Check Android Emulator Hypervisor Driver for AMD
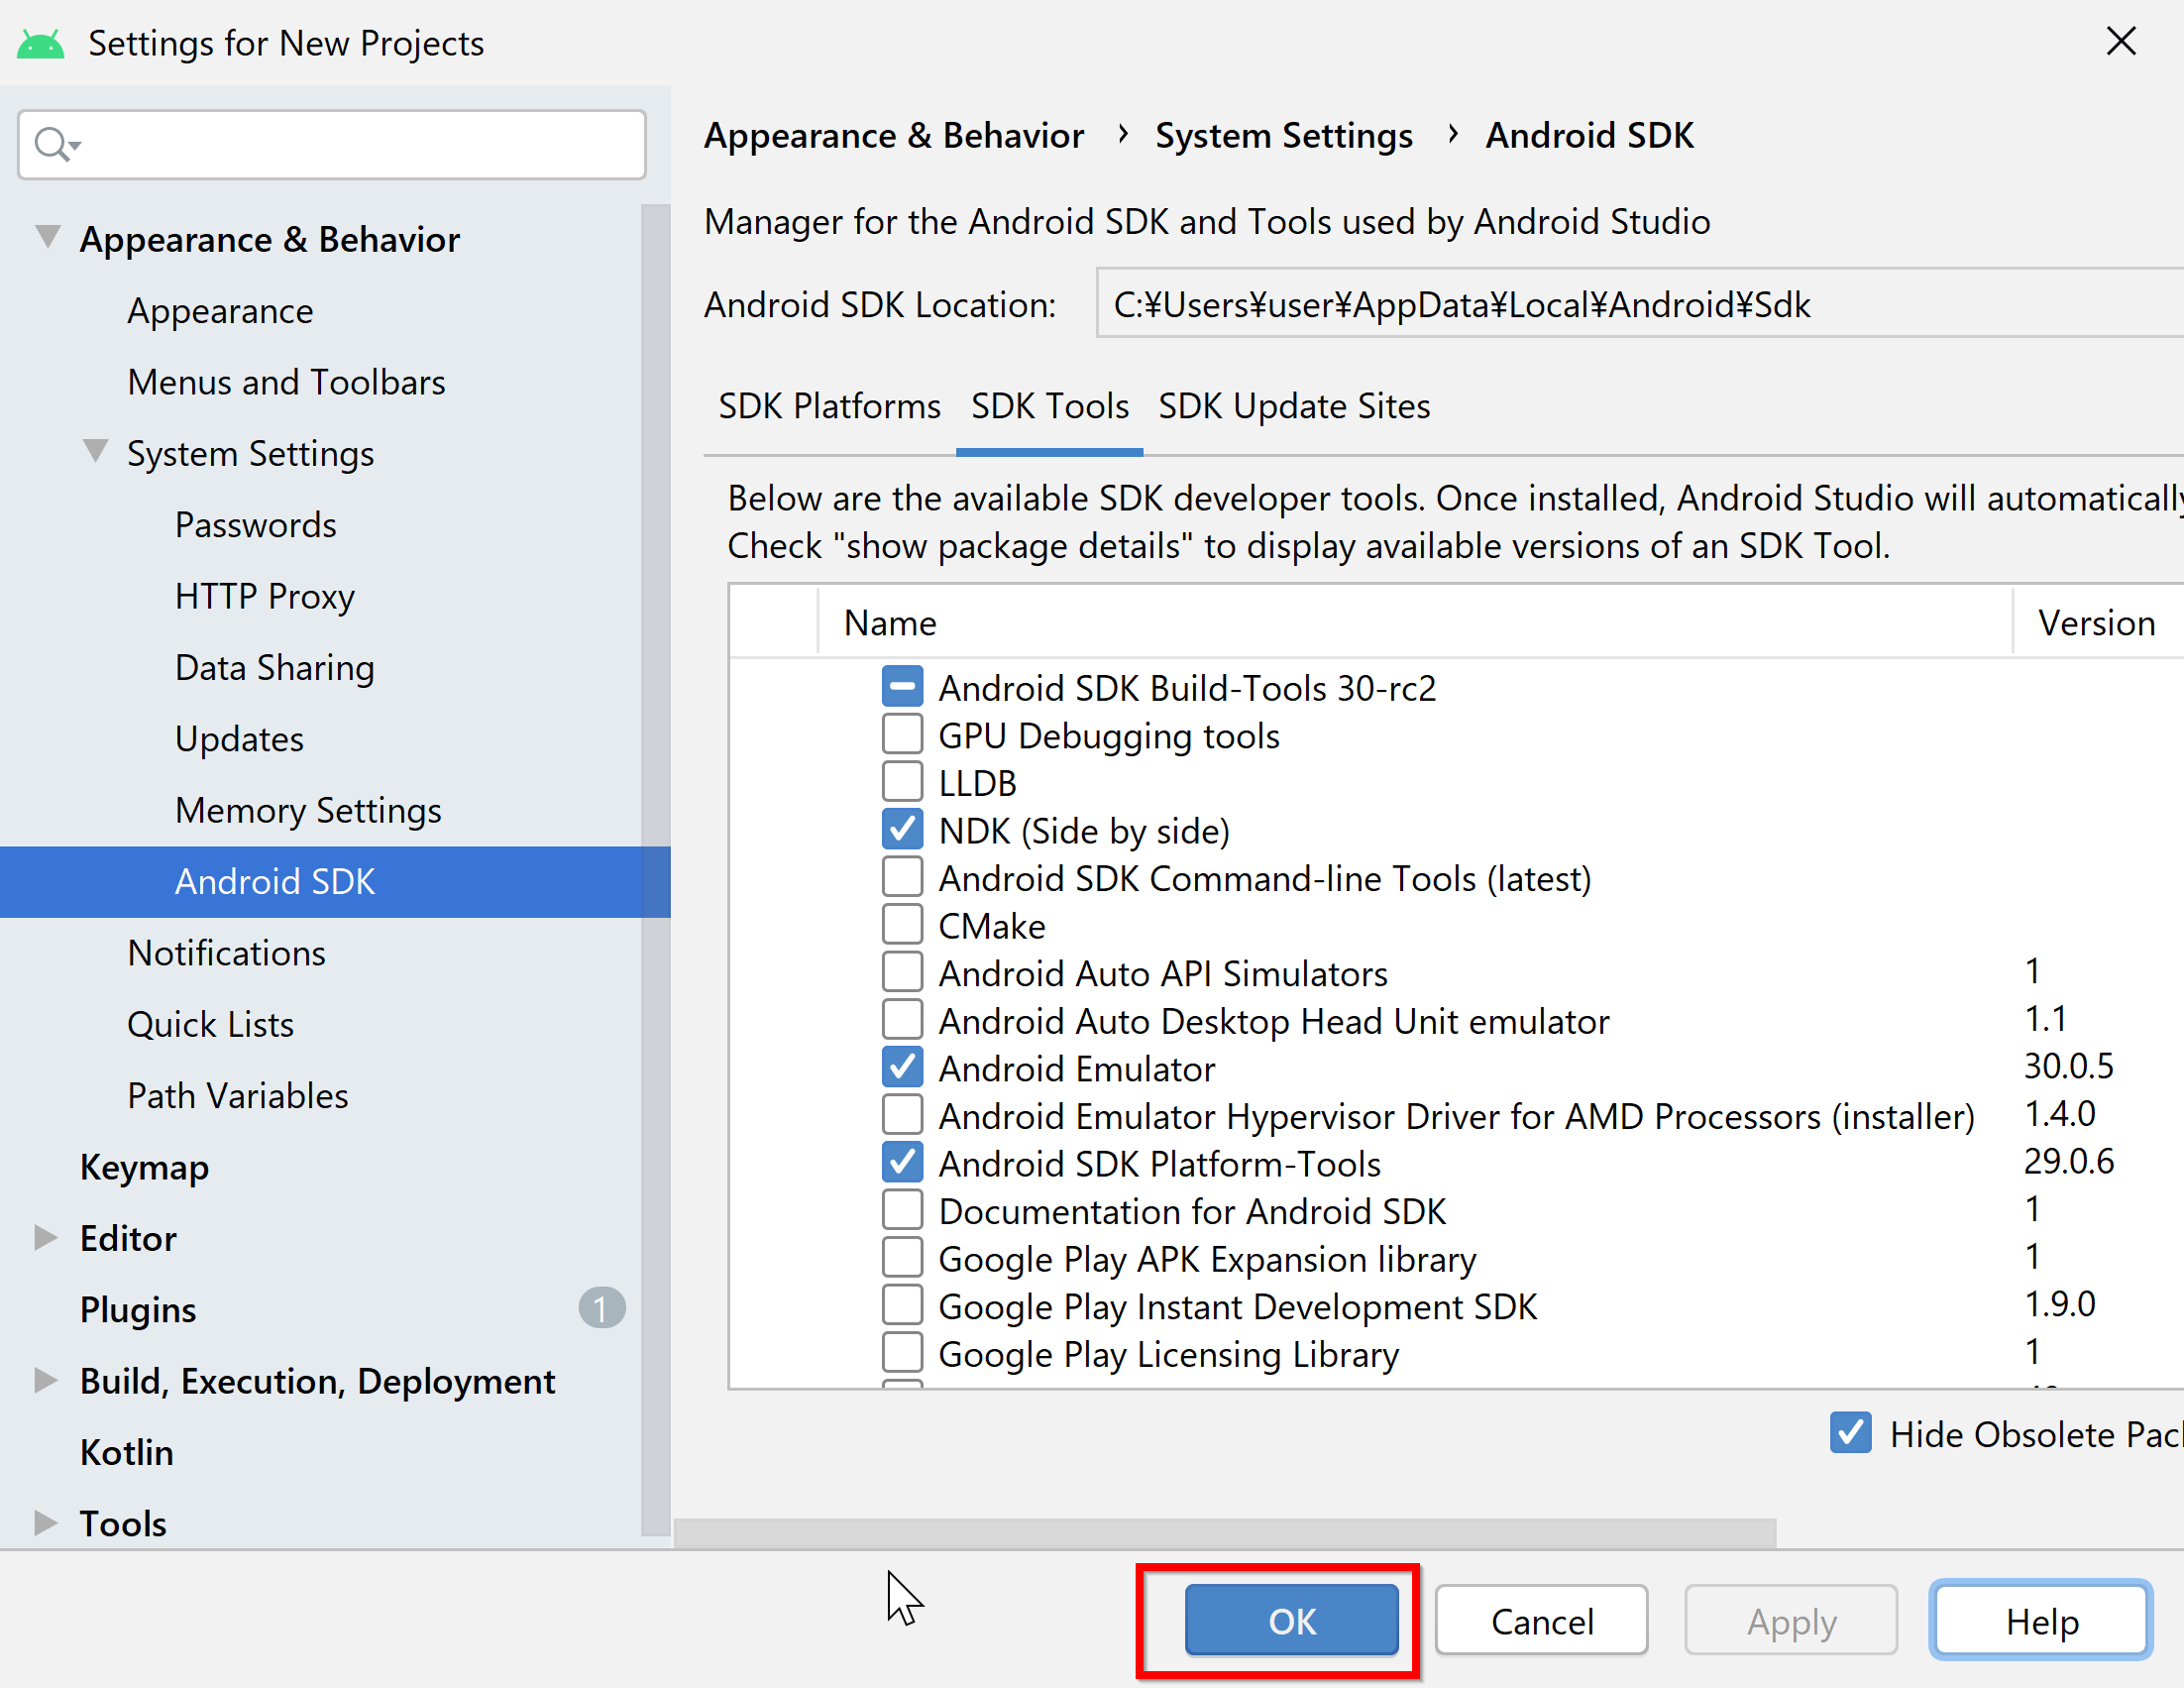 pos(902,1115)
